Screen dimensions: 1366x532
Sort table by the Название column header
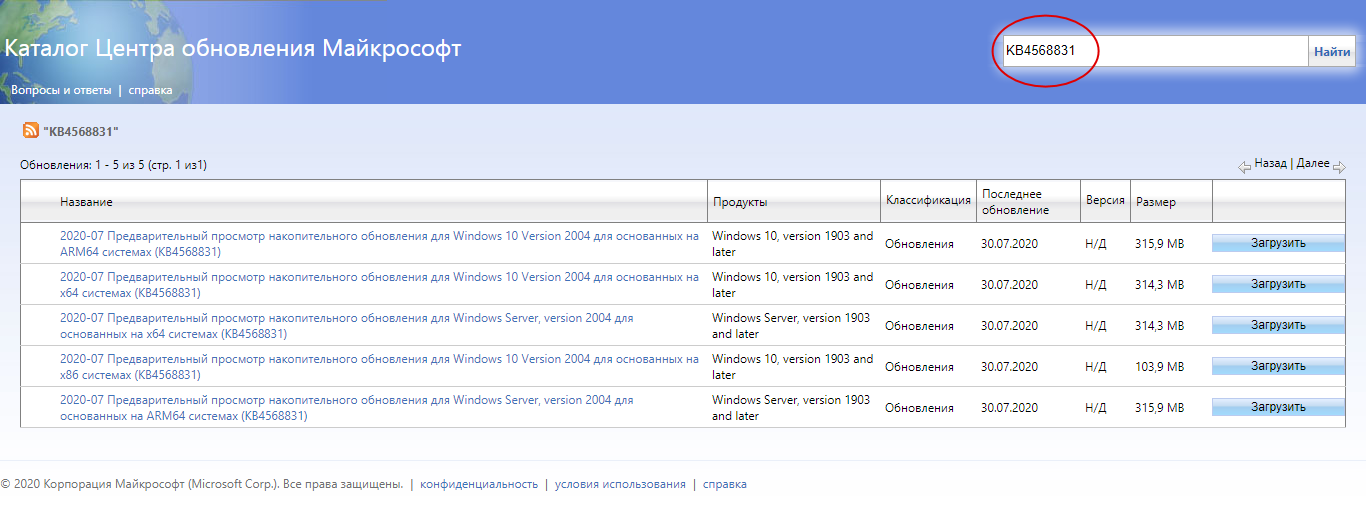pos(86,202)
